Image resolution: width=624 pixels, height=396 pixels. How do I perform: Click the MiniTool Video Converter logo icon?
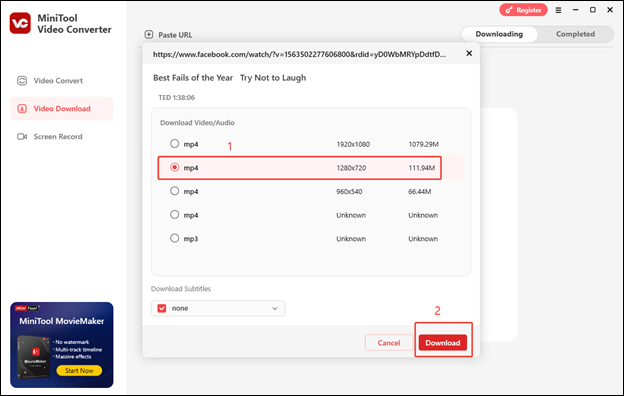click(20, 23)
